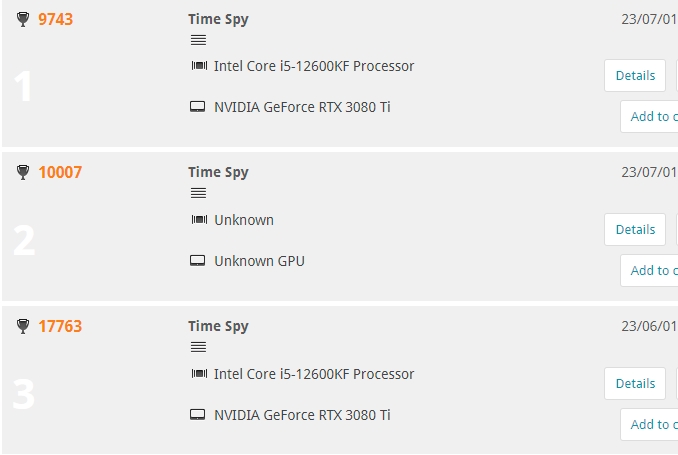Add first result to compare
678x455 pixels.
(x=652, y=116)
